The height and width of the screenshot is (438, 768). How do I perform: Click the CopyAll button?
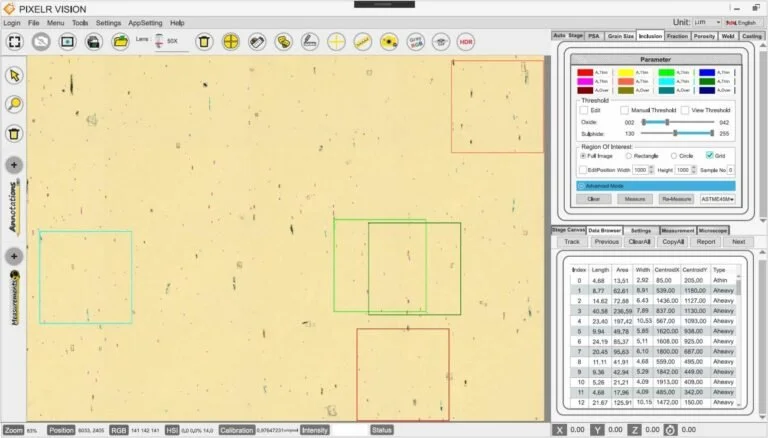point(672,242)
